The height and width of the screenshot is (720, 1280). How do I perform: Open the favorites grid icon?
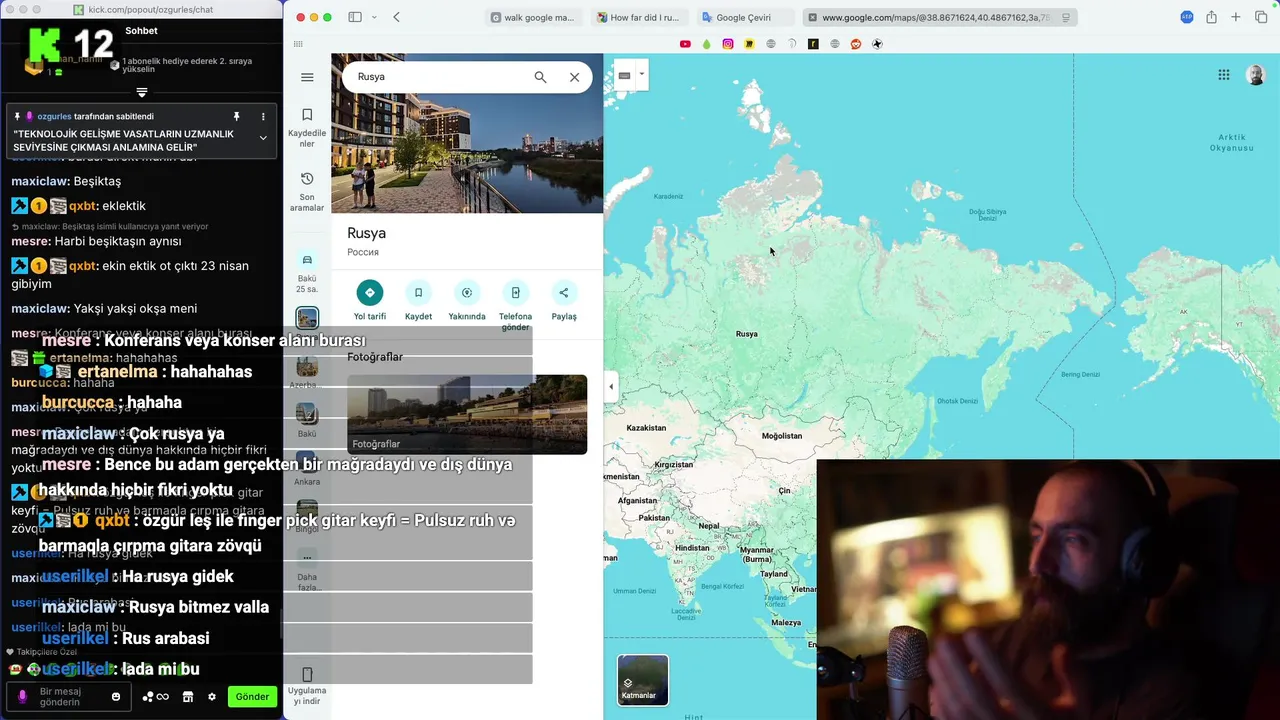(298, 44)
